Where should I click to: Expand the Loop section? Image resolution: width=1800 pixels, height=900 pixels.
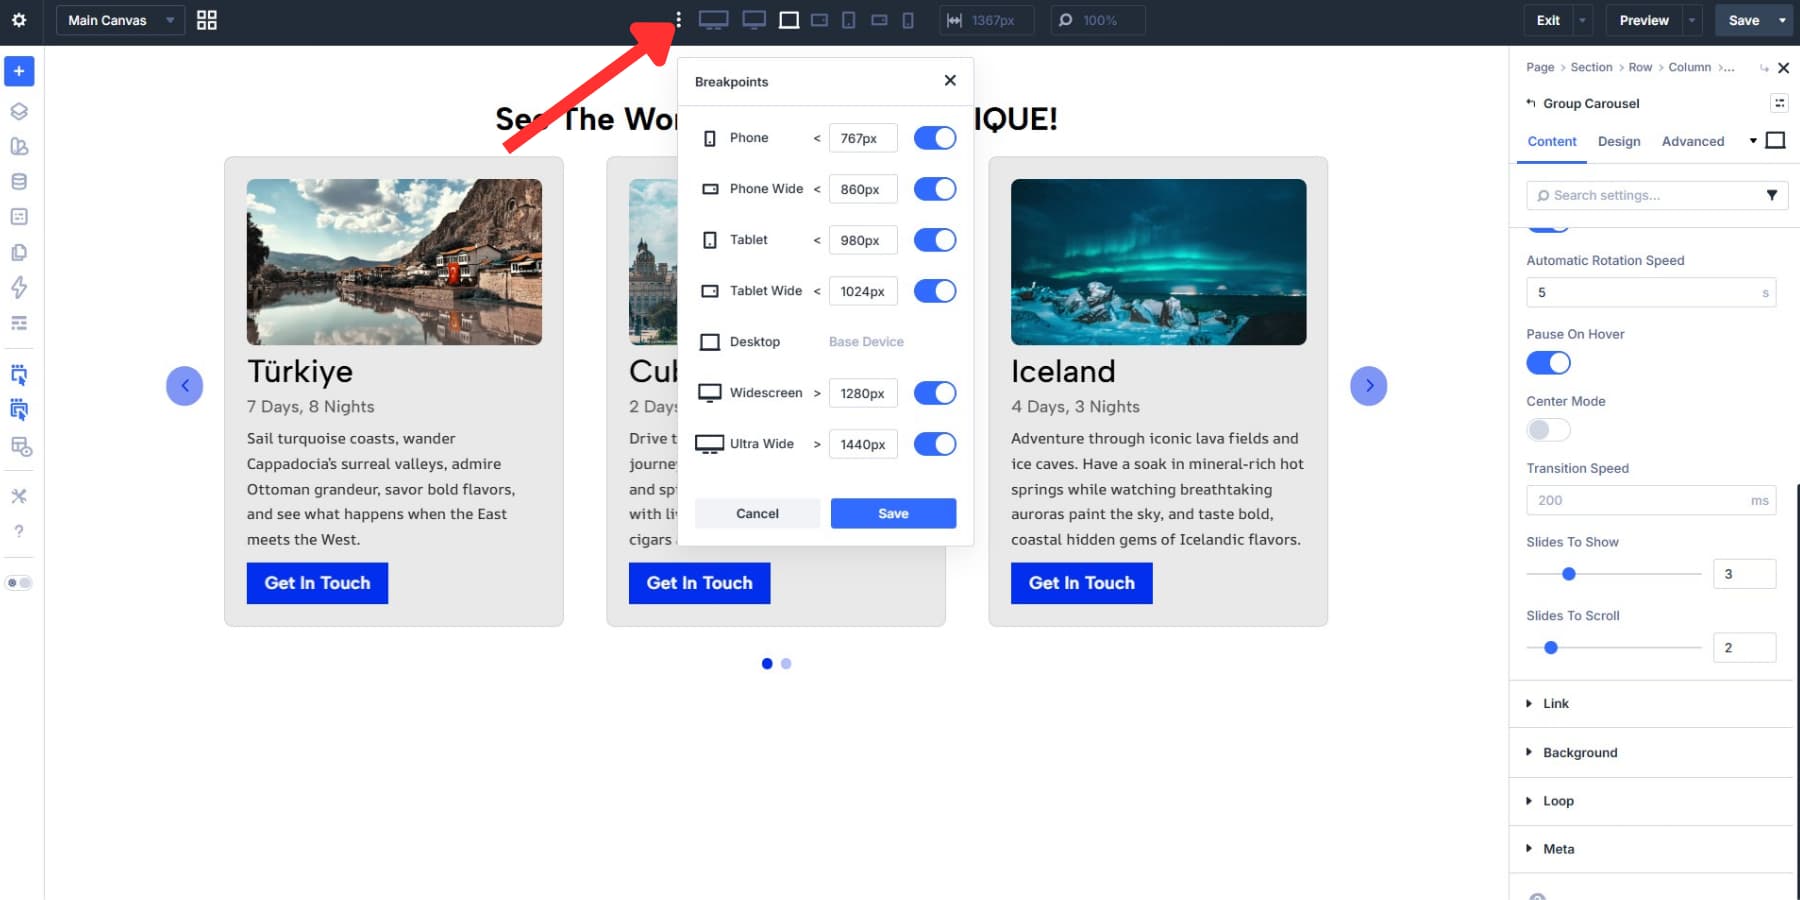click(x=1557, y=800)
